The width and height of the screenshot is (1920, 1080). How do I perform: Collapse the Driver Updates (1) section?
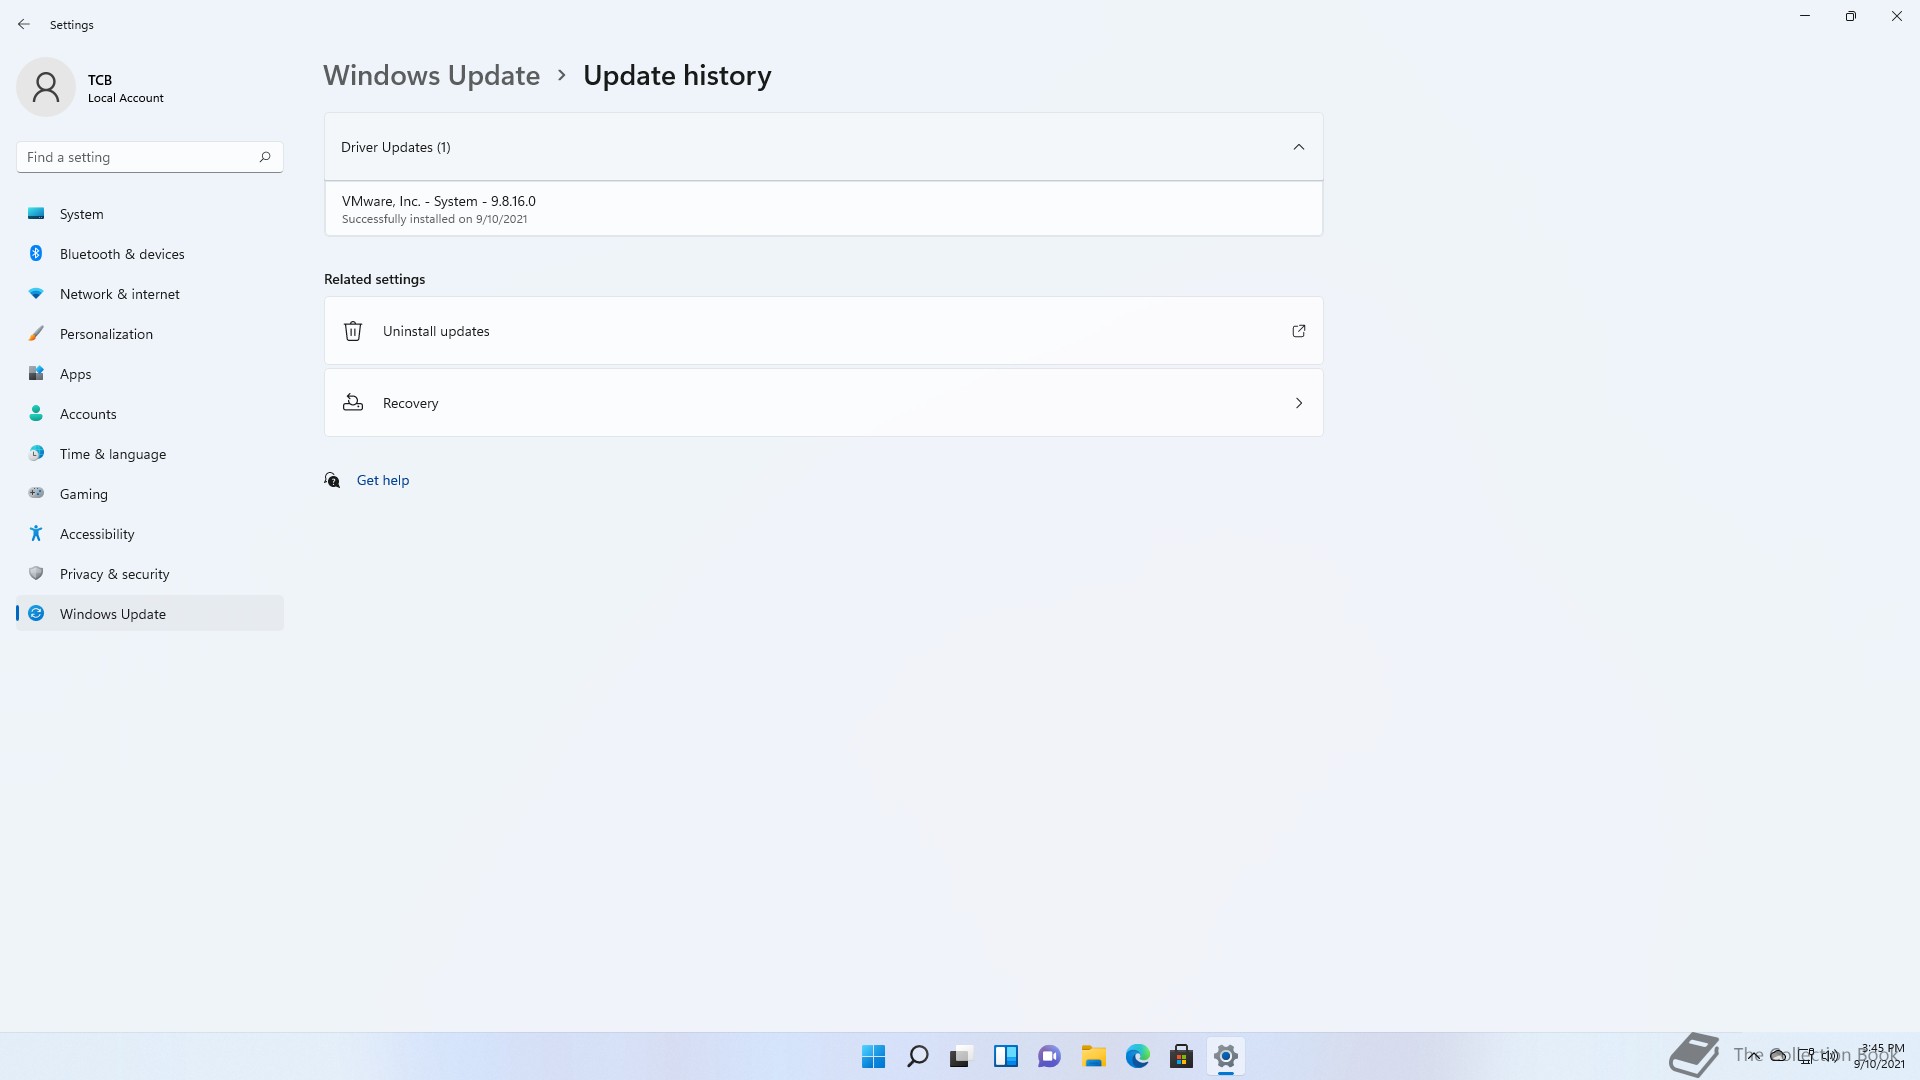pyautogui.click(x=823, y=147)
